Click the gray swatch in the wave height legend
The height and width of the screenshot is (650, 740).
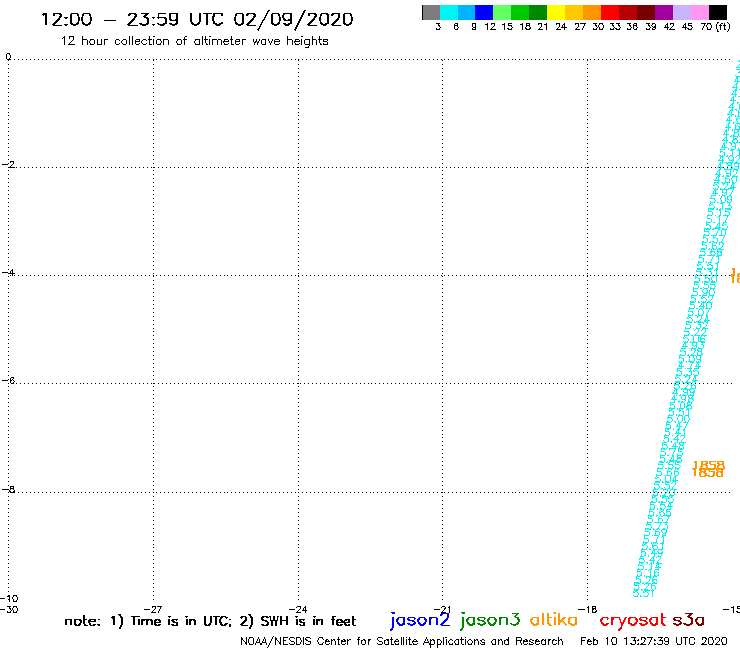431,12
